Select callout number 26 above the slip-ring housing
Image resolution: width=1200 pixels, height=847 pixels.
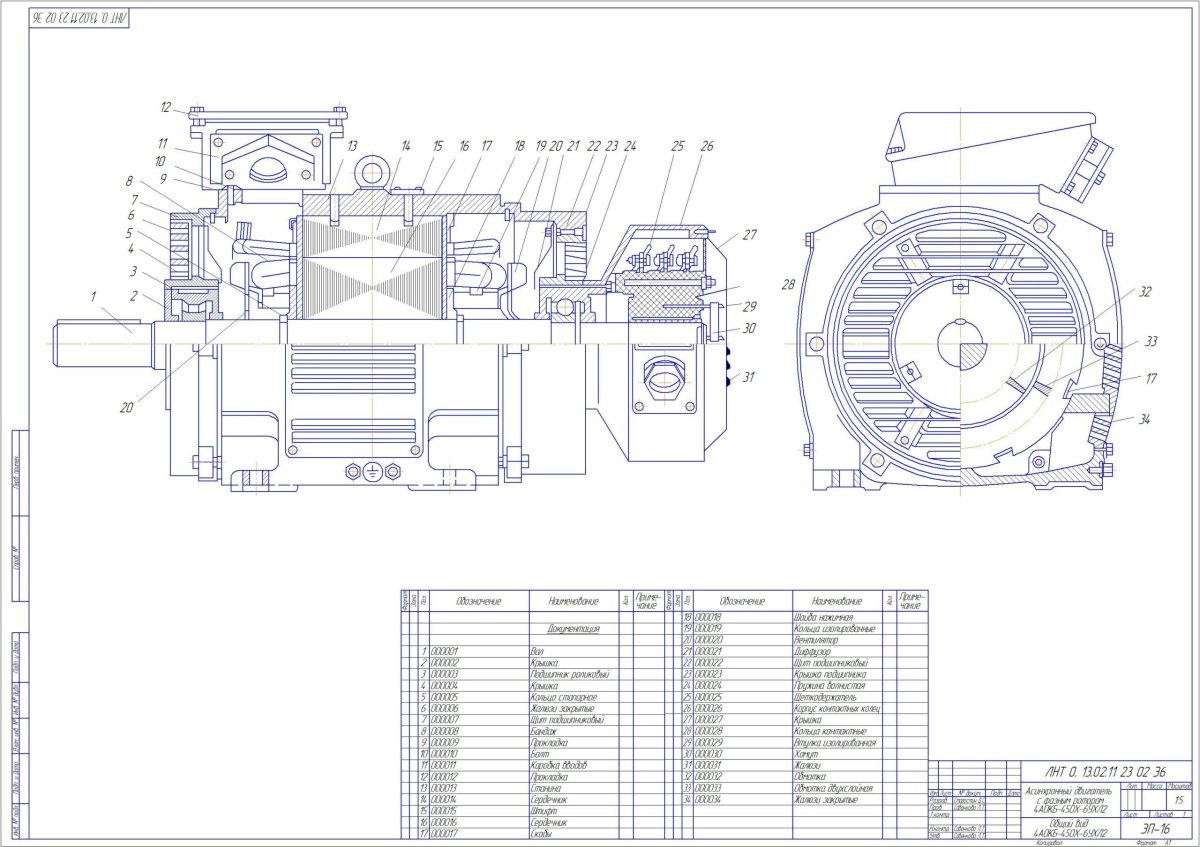coord(707,146)
